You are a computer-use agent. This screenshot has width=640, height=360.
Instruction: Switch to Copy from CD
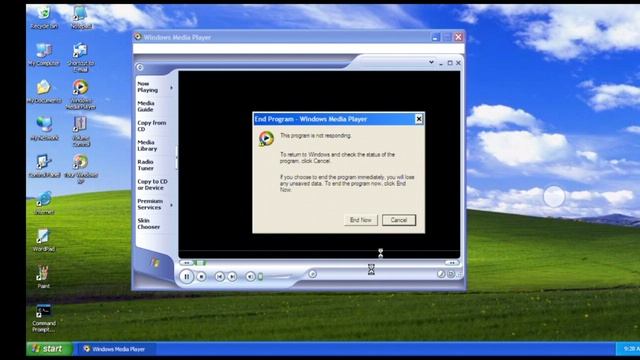coord(151,126)
